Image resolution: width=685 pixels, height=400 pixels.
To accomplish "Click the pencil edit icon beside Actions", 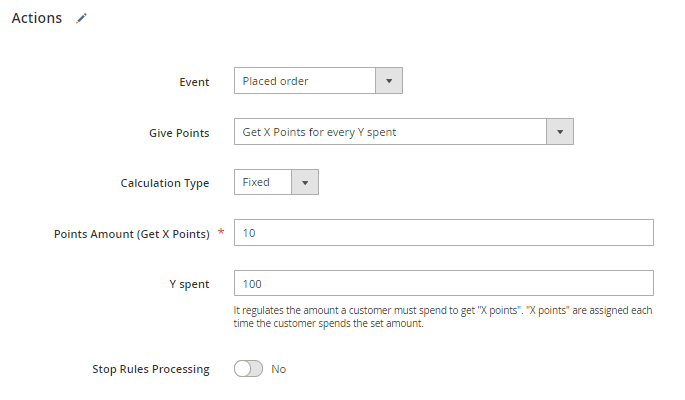I will [81, 19].
